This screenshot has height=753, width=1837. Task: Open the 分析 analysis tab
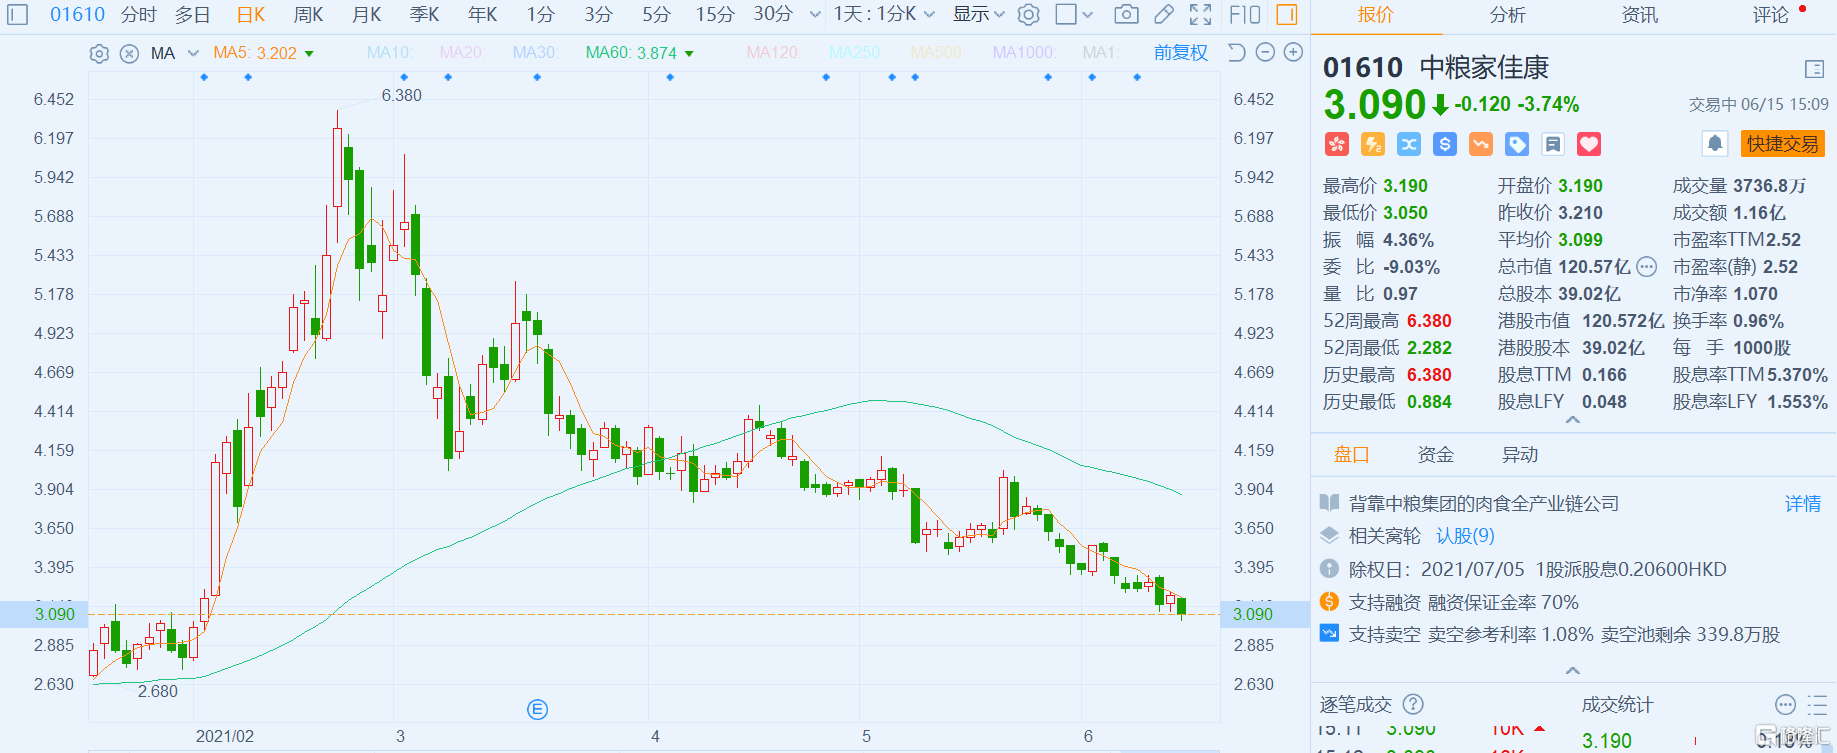pos(1508,15)
